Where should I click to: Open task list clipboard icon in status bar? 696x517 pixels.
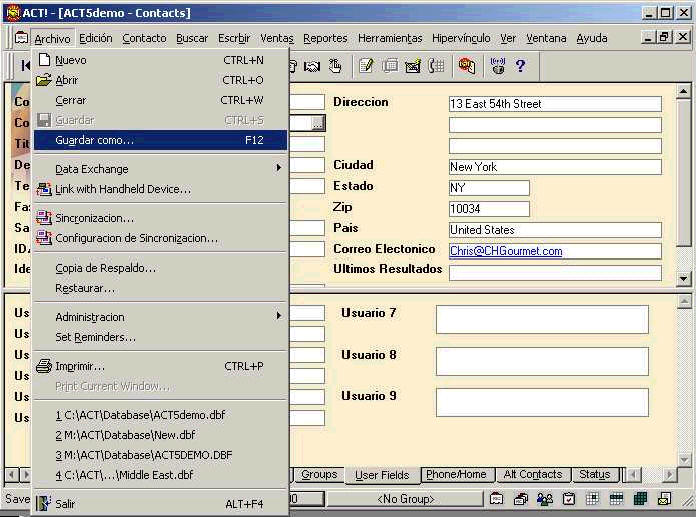tap(569, 499)
